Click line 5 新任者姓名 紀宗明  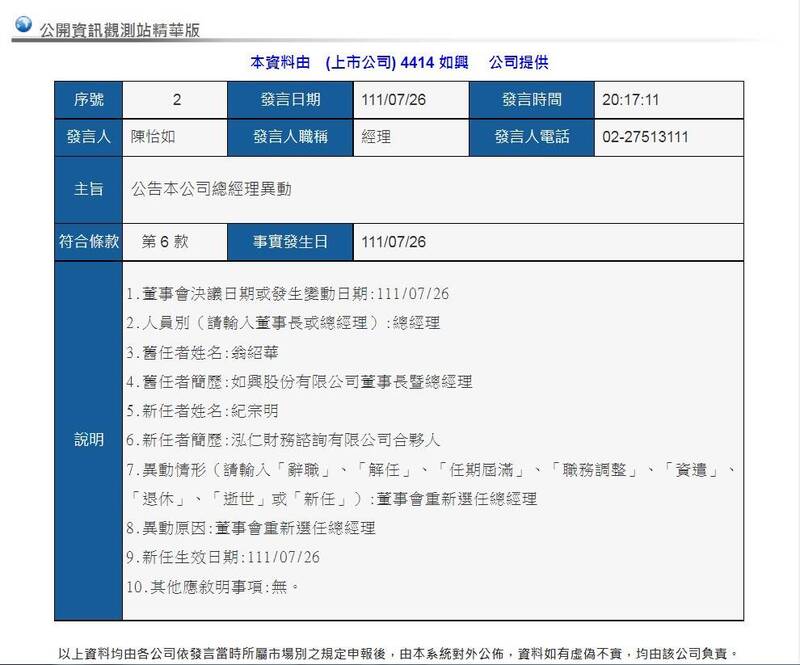203,411
